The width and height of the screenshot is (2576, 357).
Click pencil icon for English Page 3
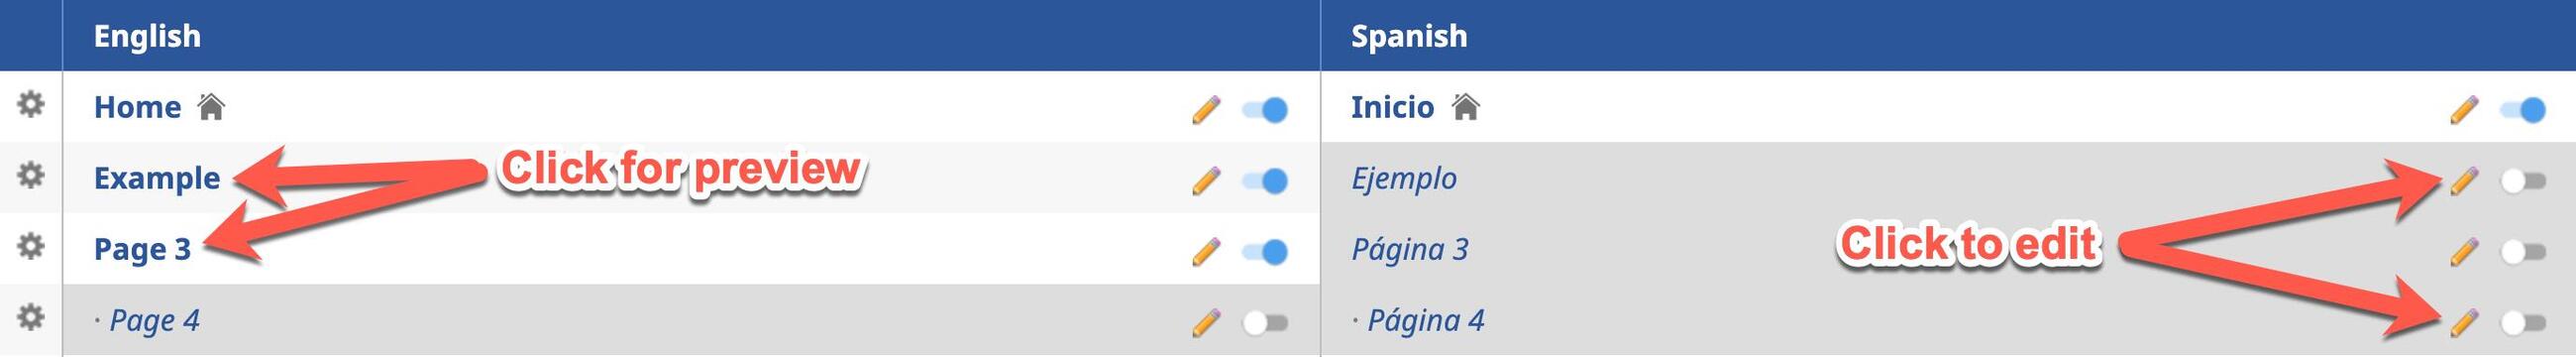[x=1206, y=251]
